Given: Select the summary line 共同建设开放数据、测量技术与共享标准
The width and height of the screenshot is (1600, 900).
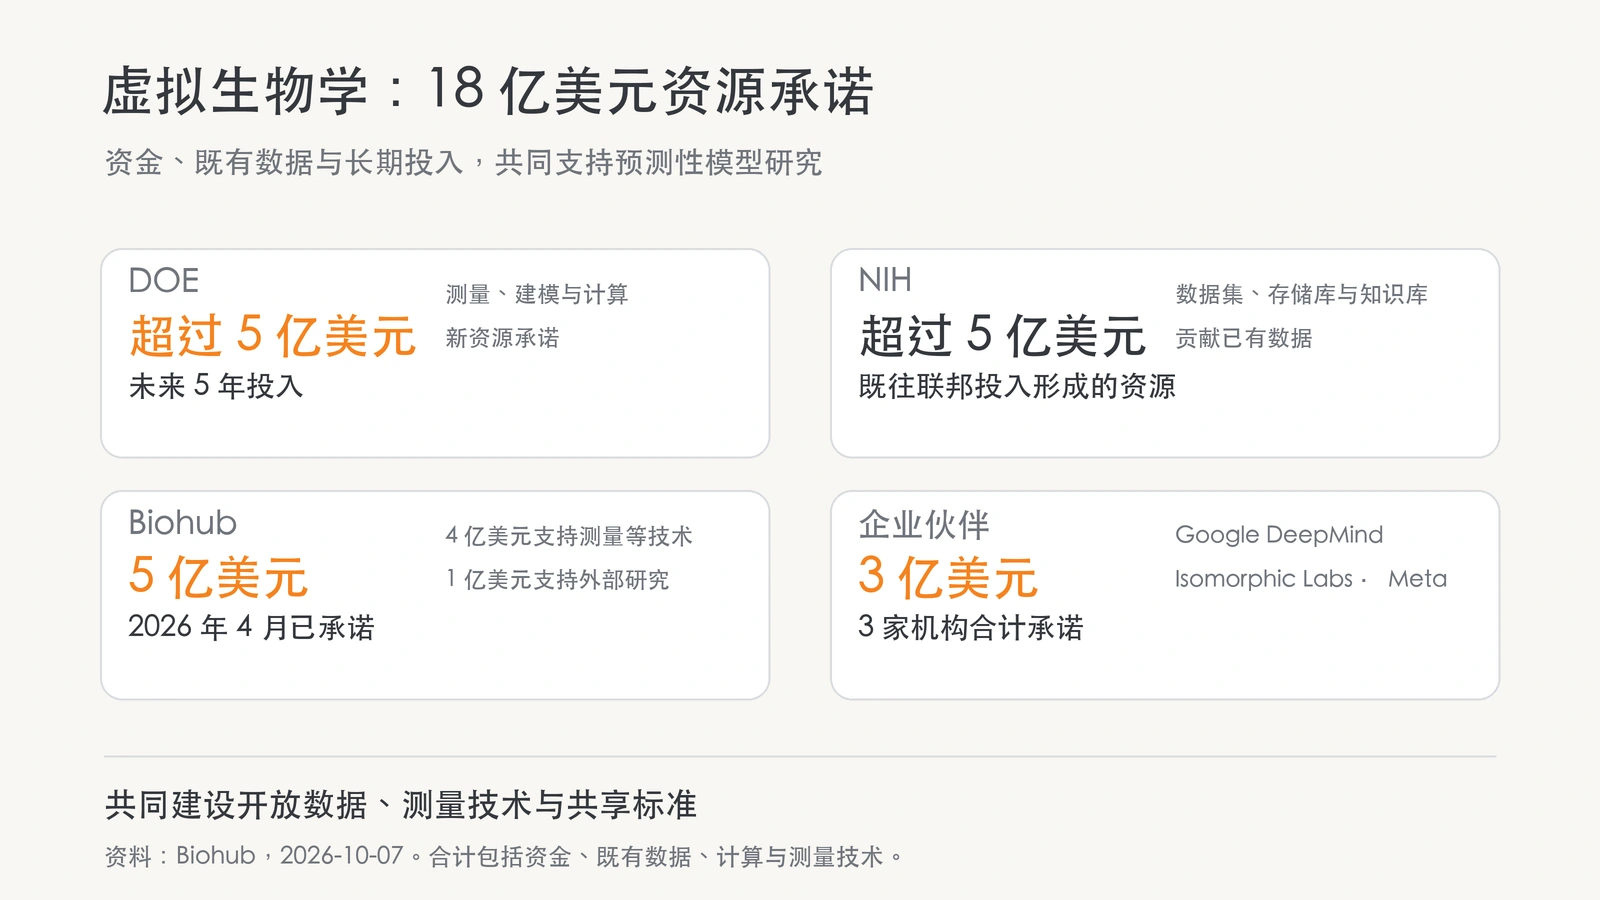Looking at the screenshot, I should 401,804.
